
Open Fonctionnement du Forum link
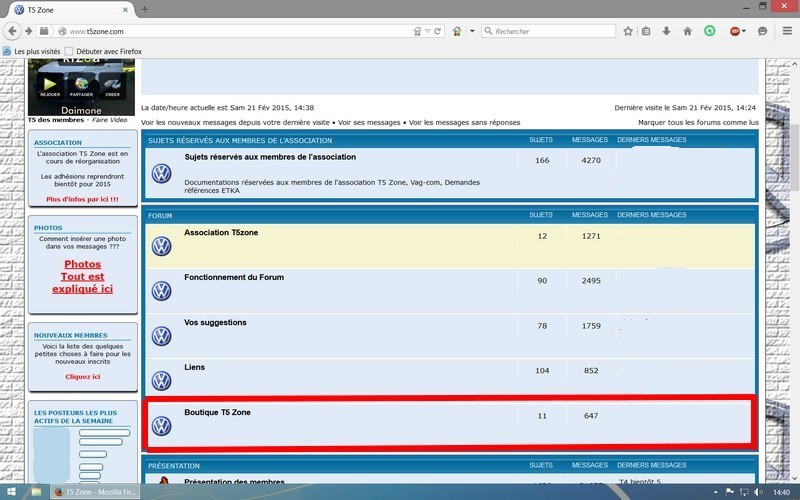coord(234,278)
